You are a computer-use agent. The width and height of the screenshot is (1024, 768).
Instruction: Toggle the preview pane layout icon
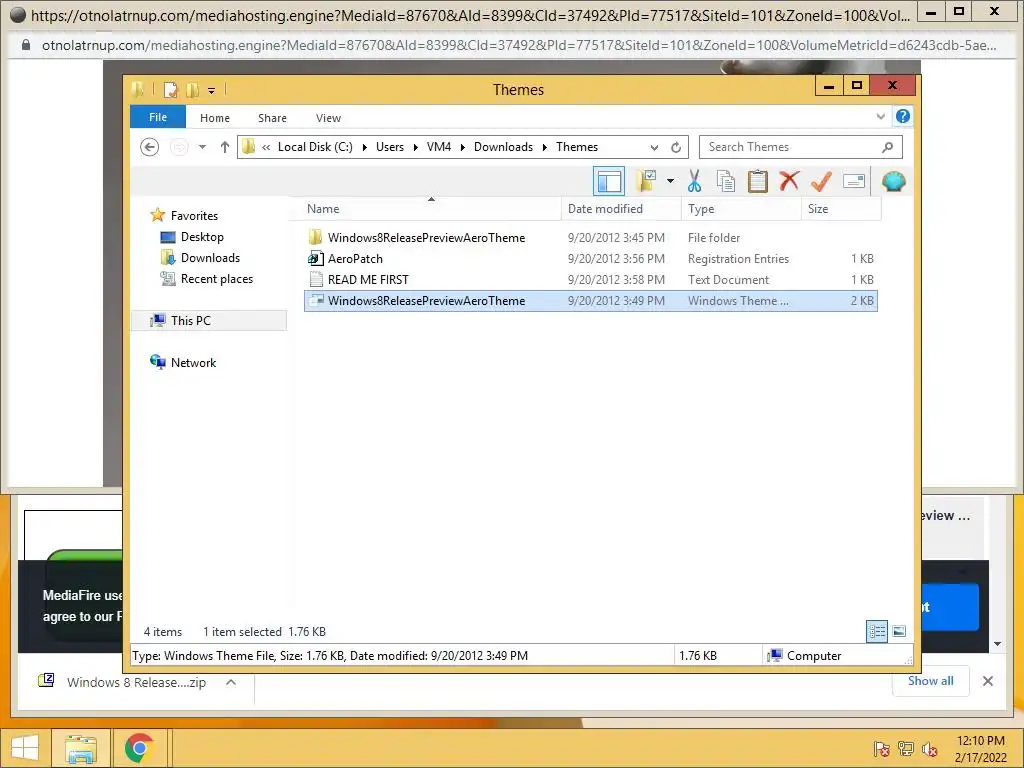click(609, 181)
